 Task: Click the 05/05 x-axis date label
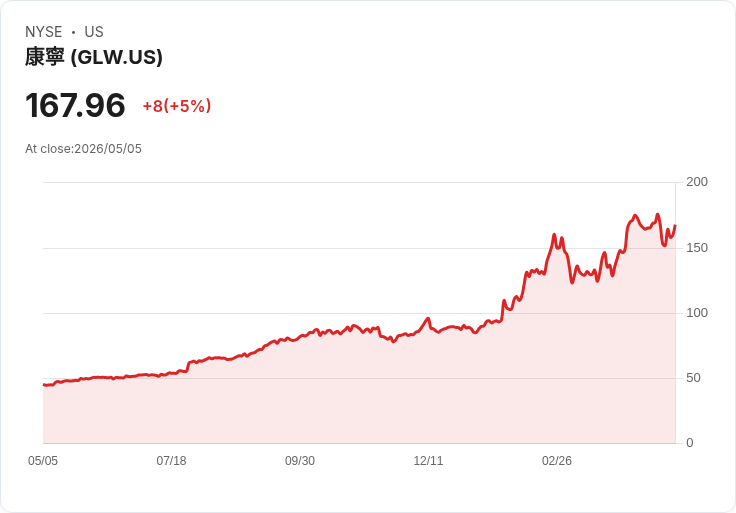click(x=43, y=461)
